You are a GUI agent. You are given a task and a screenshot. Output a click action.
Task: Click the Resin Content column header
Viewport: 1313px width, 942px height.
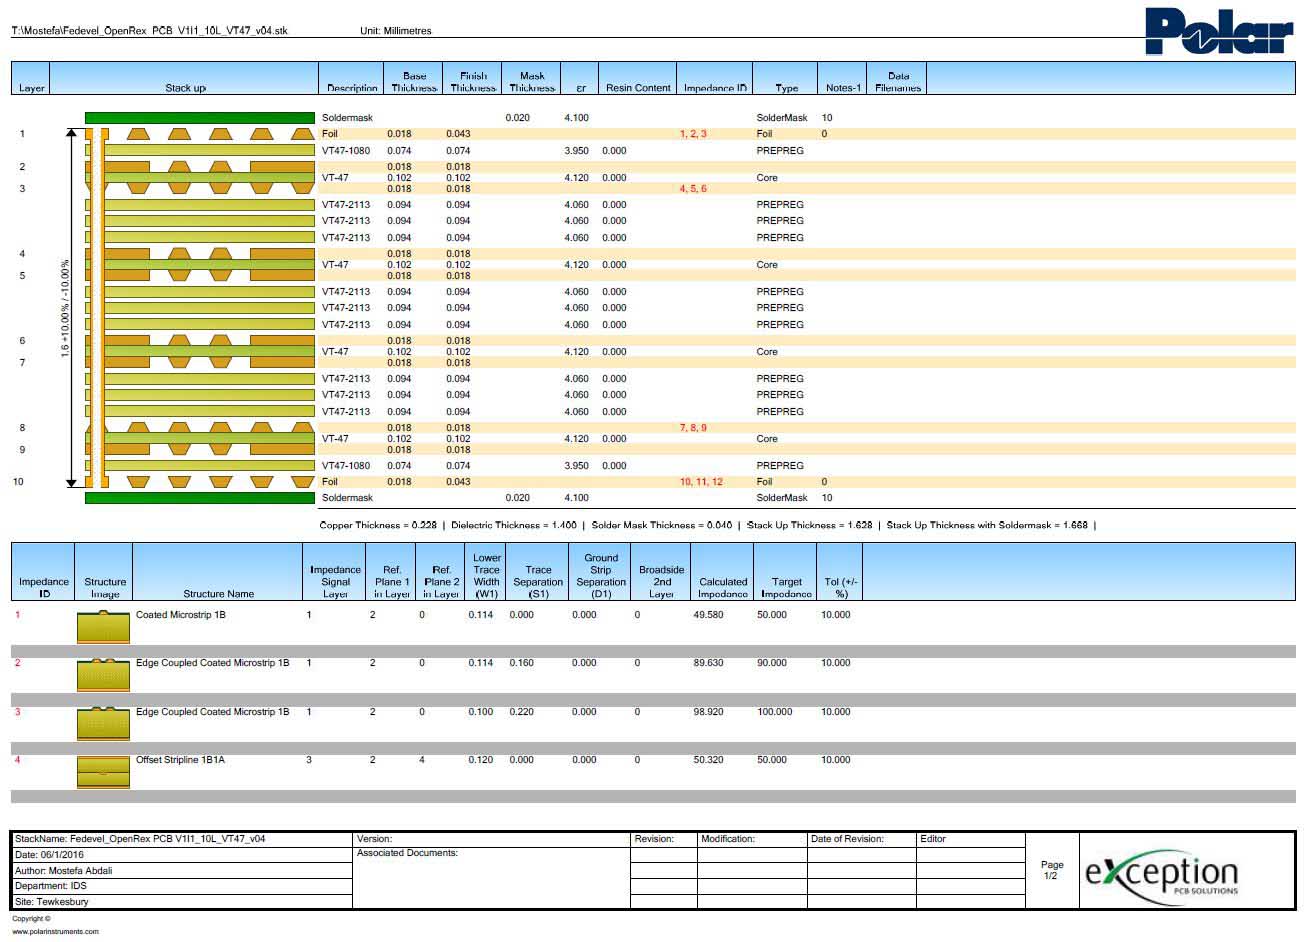pos(638,88)
